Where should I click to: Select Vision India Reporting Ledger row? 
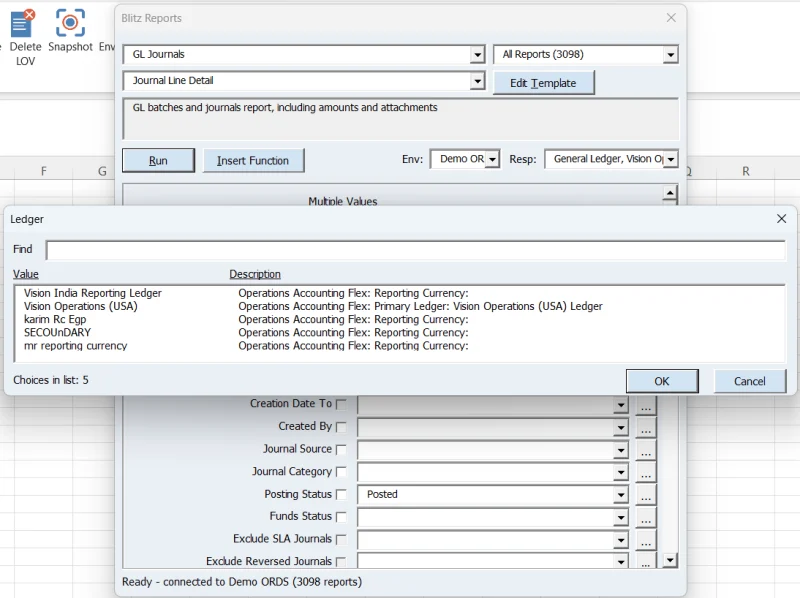pos(399,293)
